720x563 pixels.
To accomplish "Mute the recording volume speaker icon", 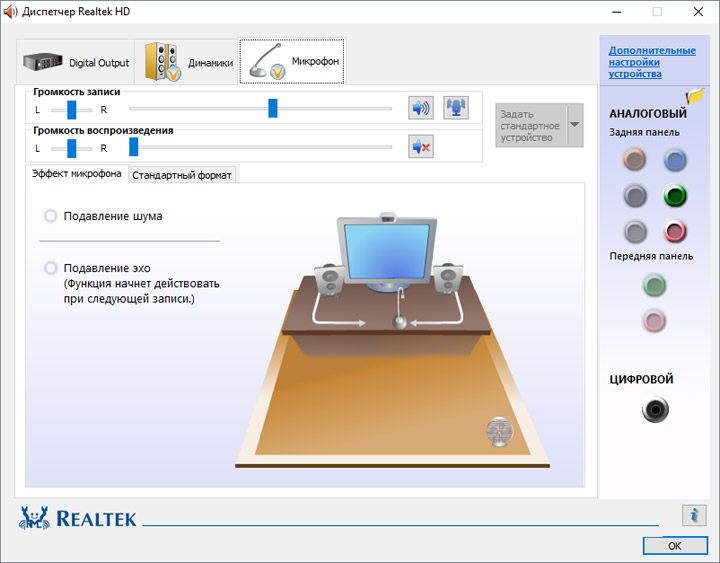I will coord(421,108).
